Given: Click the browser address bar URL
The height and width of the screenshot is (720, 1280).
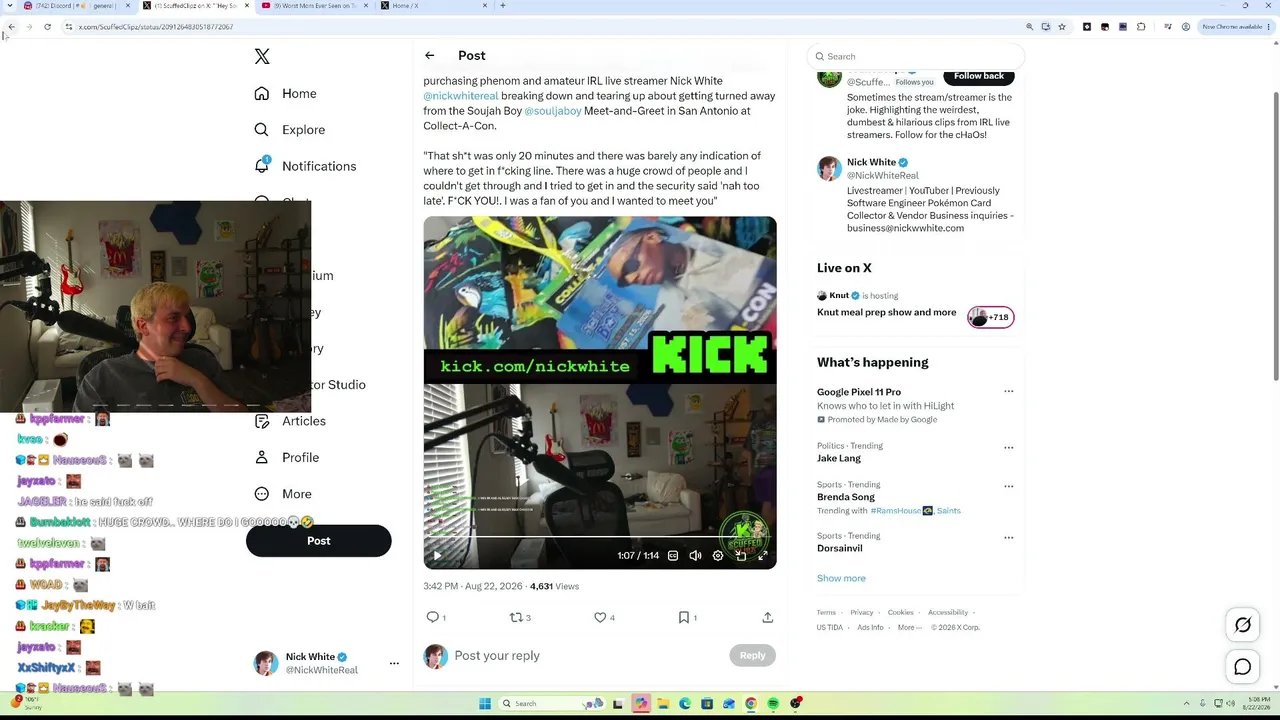Looking at the screenshot, I should (156, 27).
